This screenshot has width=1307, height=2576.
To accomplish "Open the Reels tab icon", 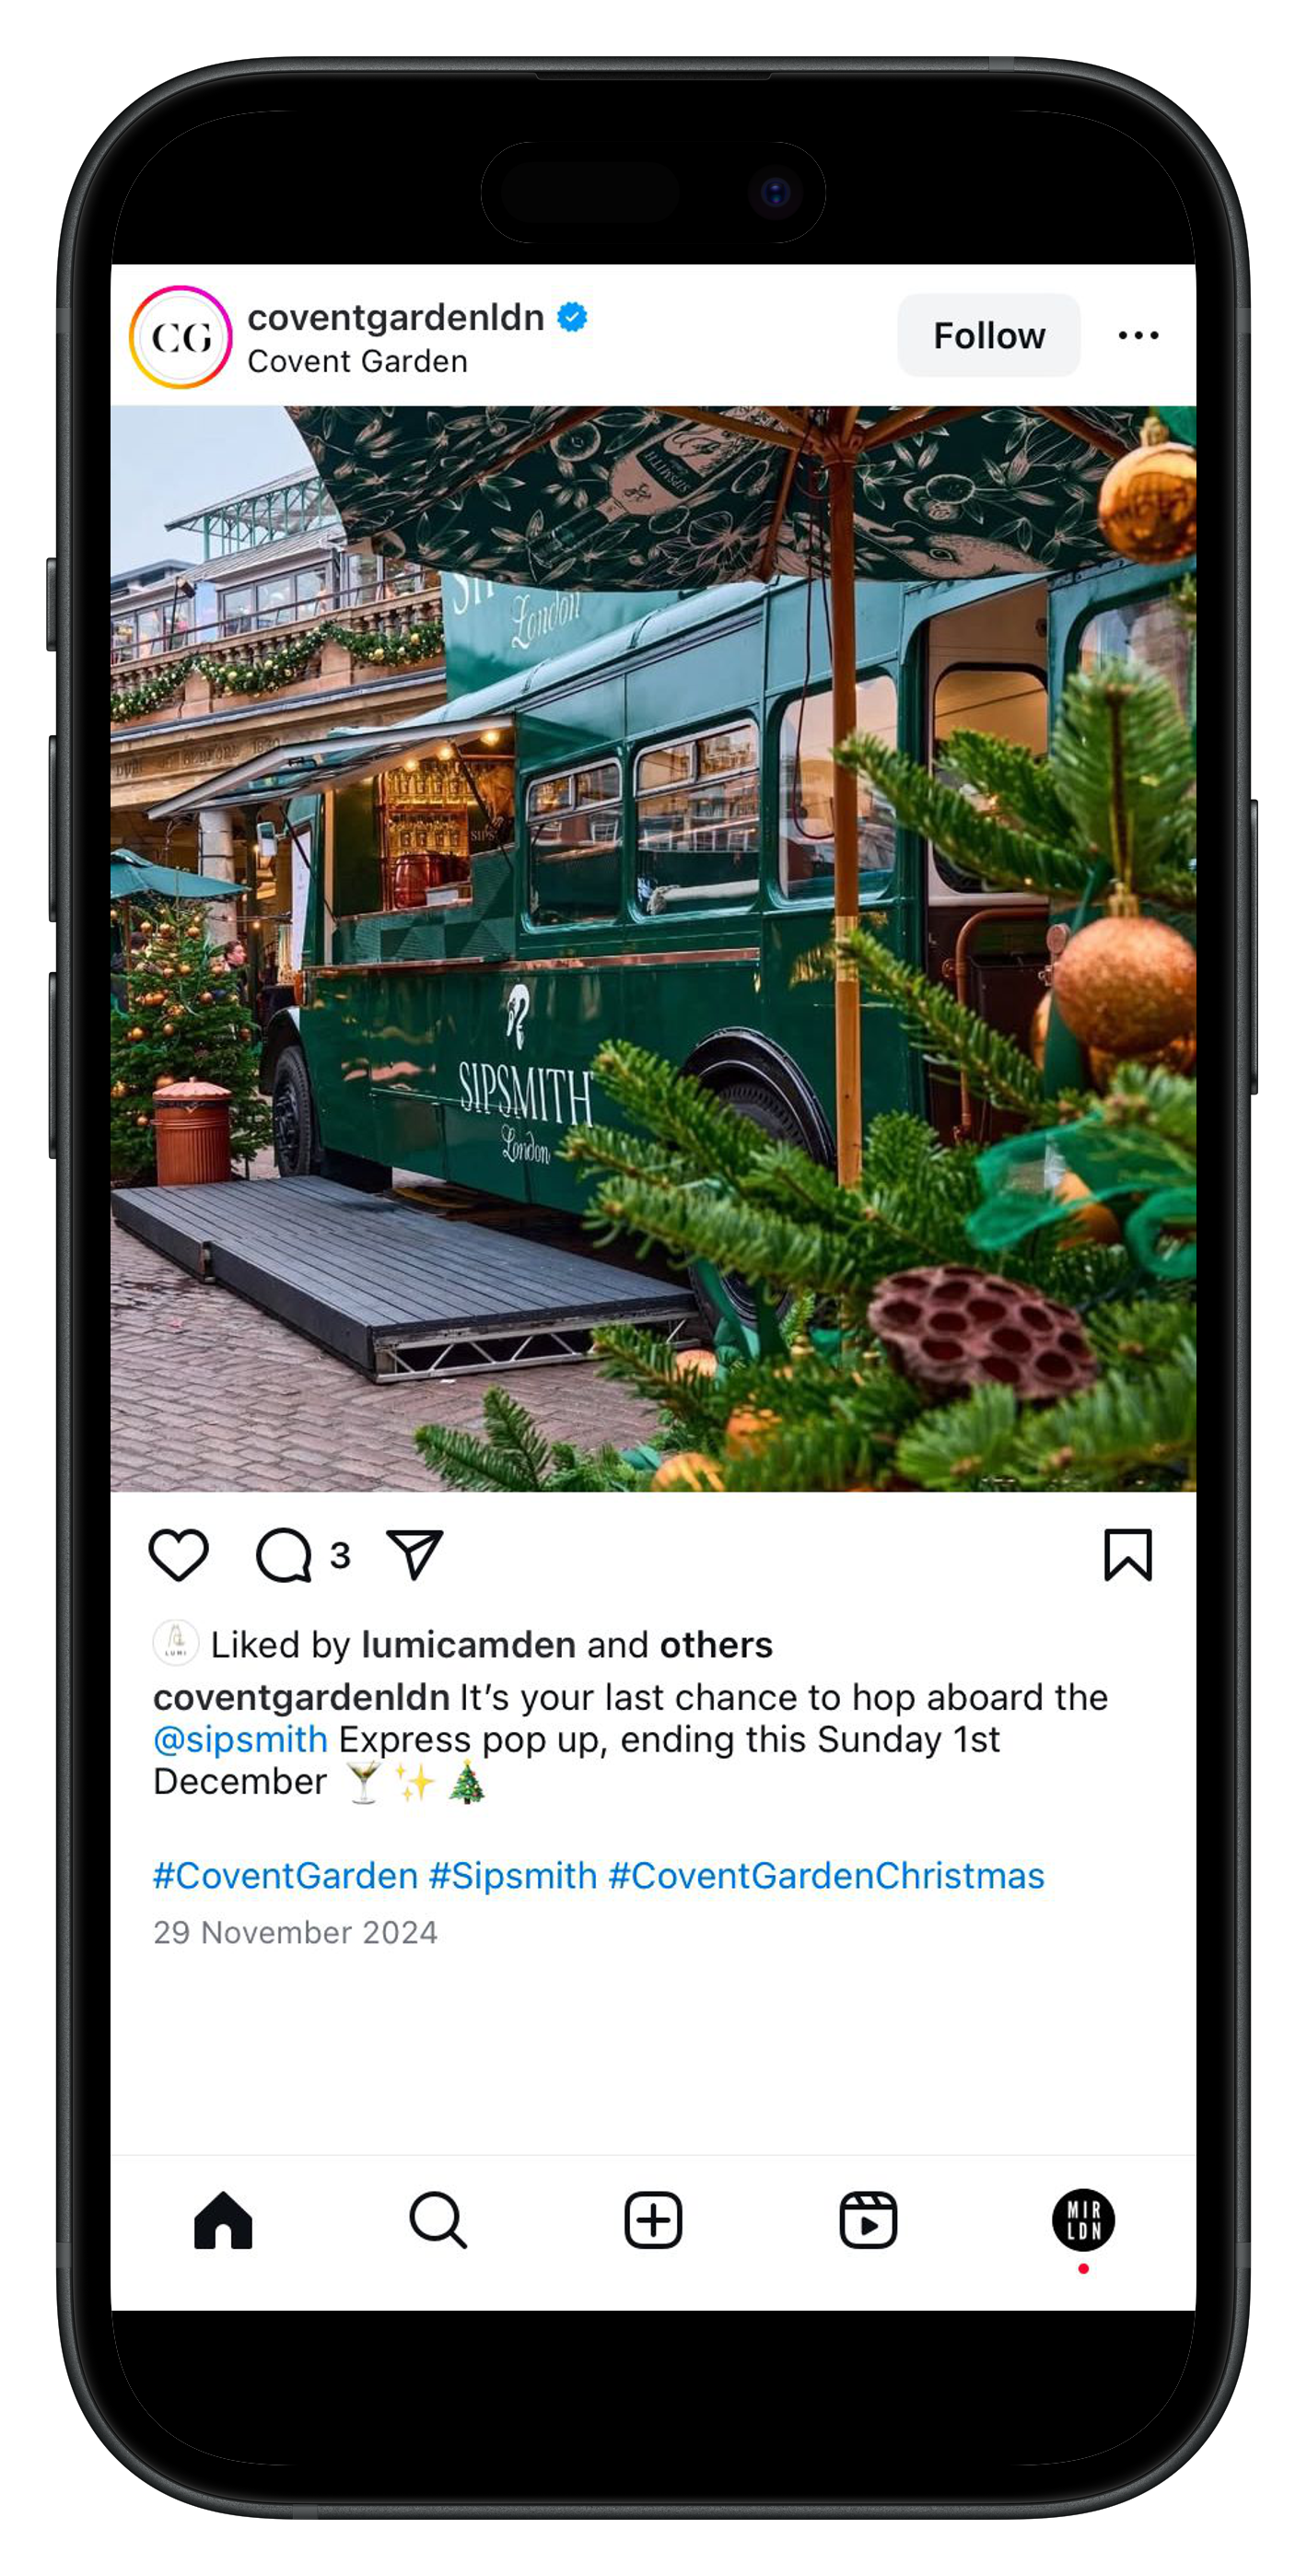I will pos(868,2220).
